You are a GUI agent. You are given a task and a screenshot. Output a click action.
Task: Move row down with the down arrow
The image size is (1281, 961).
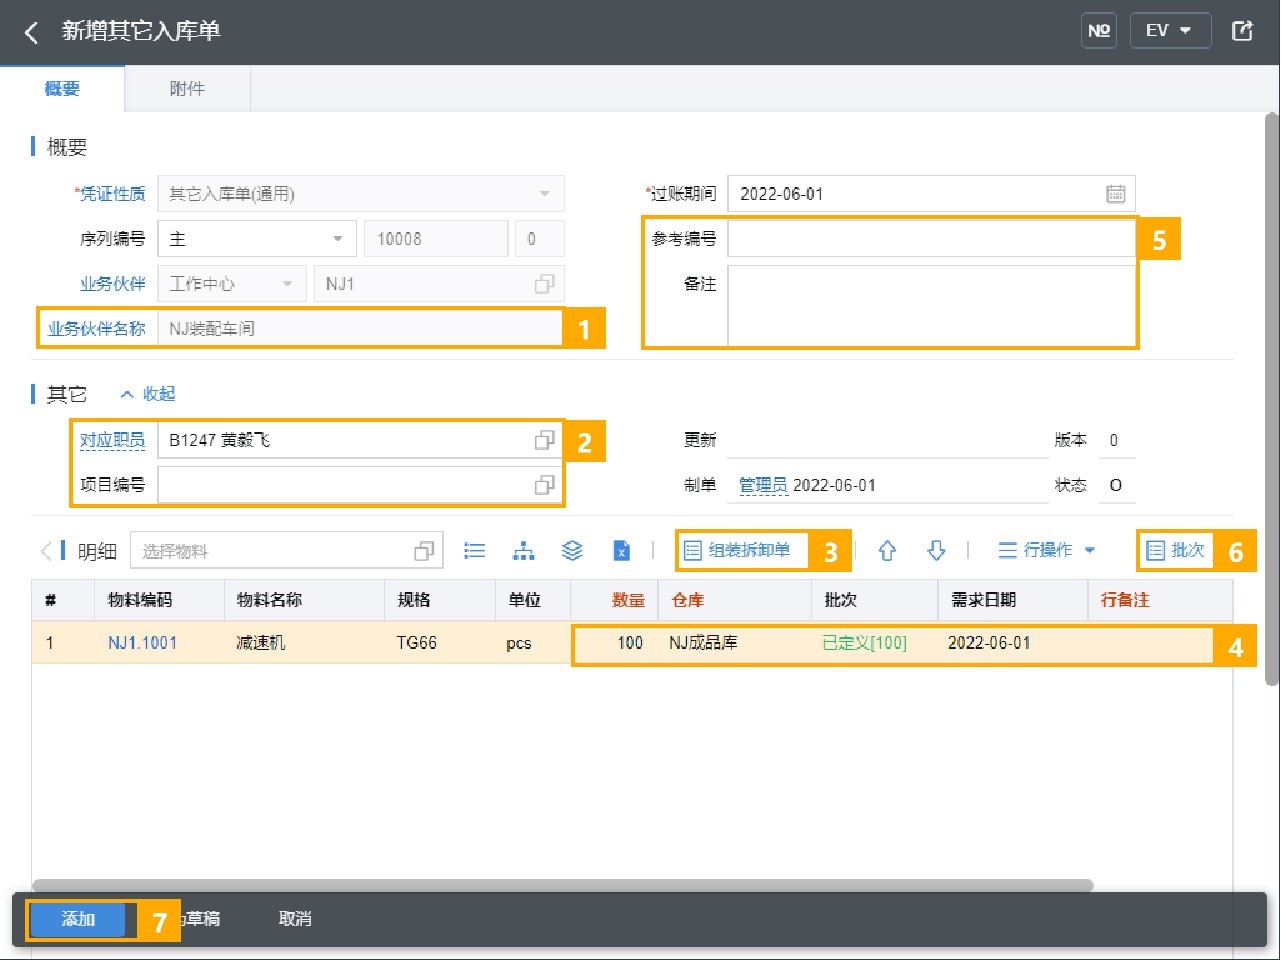936,551
